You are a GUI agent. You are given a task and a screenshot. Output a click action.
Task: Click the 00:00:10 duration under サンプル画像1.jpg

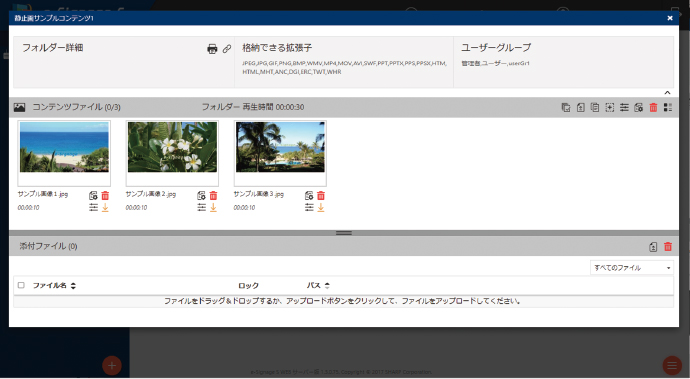tap(28, 208)
